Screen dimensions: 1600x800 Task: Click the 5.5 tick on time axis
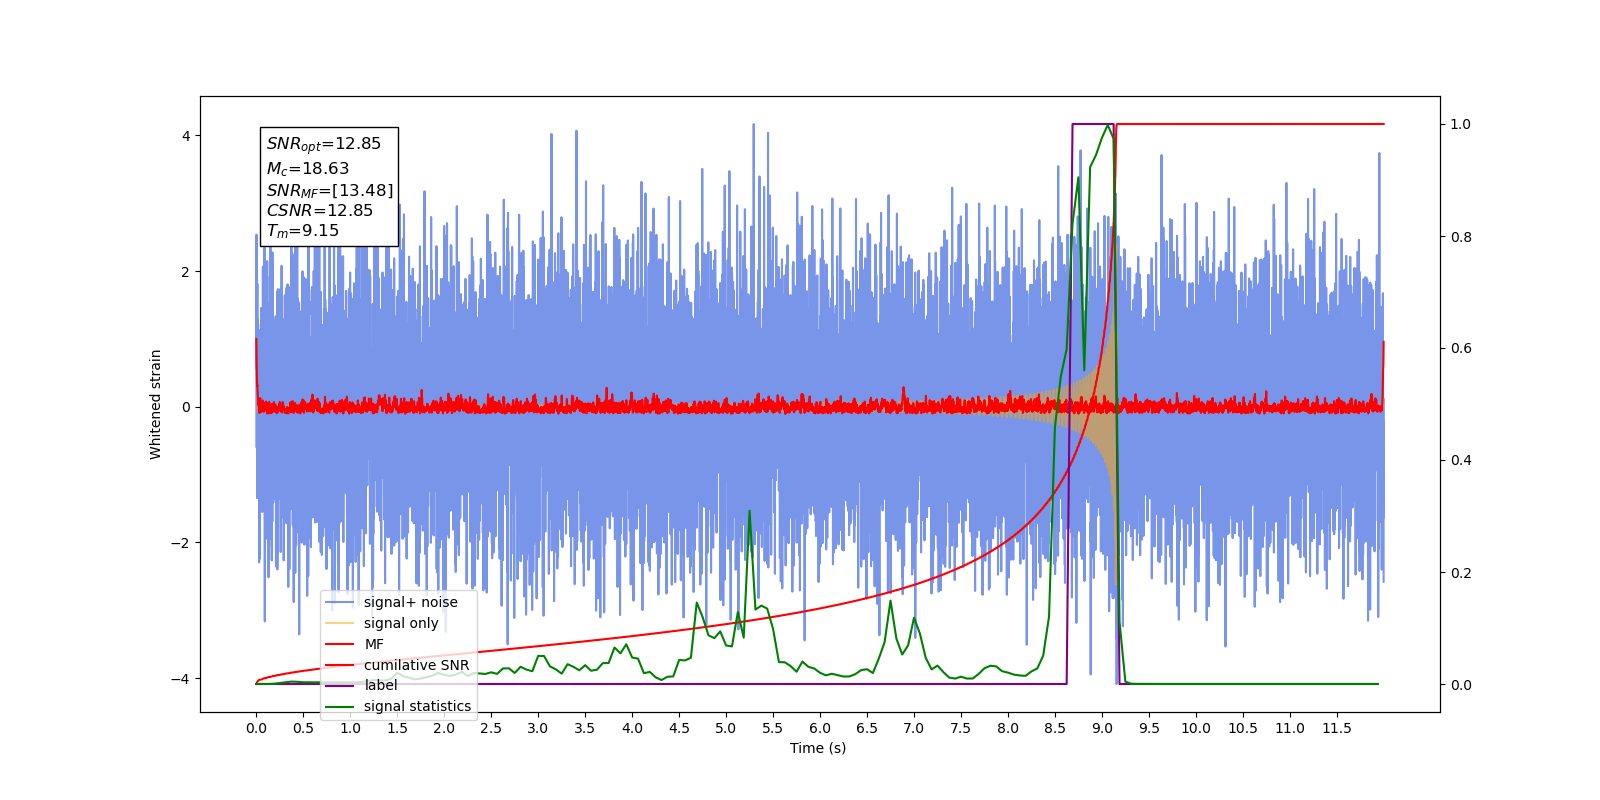(773, 728)
